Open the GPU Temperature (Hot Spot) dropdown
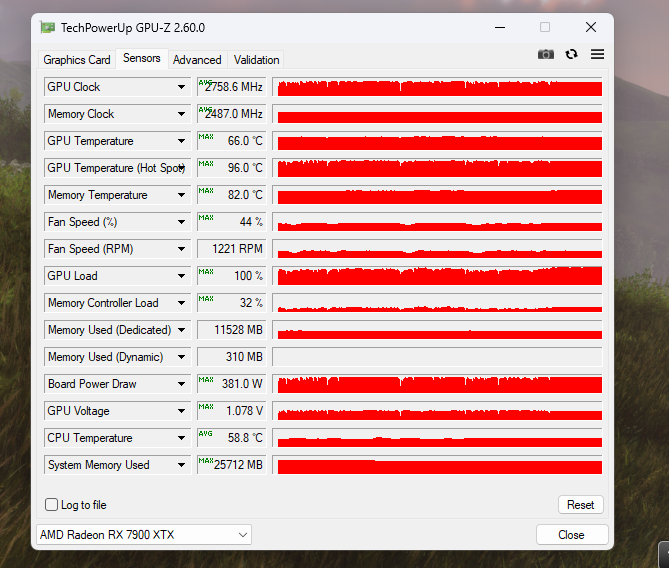669x568 pixels. point(117,168)
